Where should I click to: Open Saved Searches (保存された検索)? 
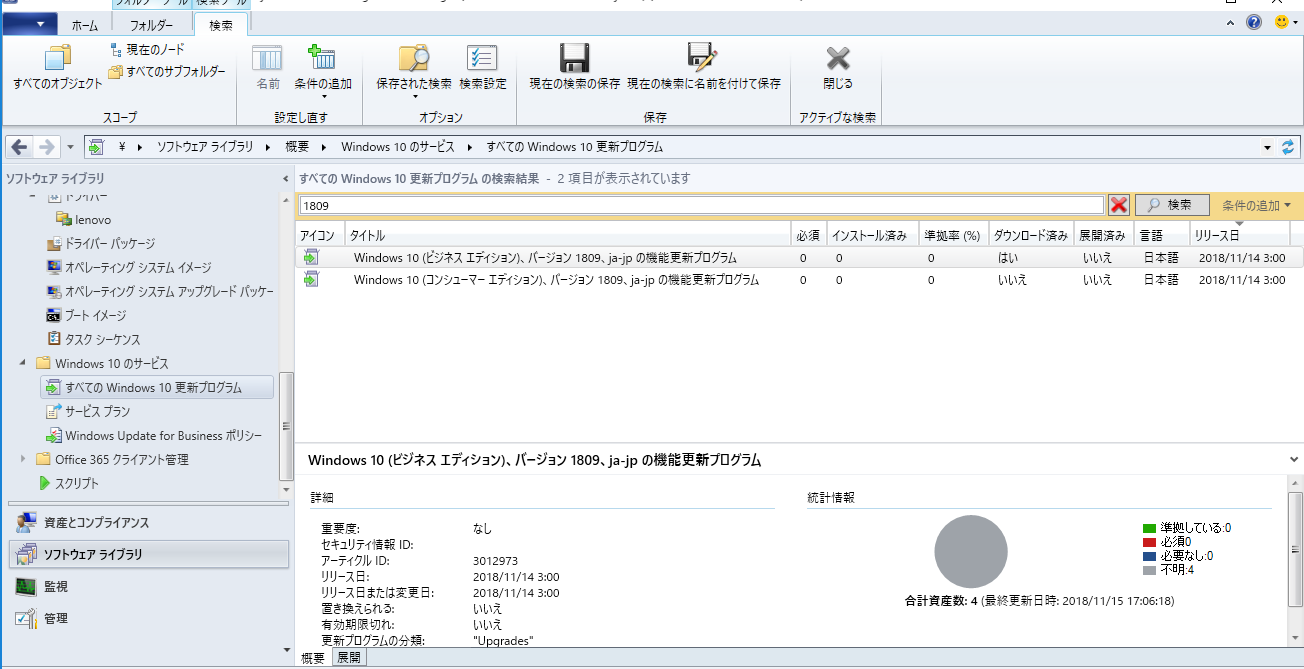[413, 69]
